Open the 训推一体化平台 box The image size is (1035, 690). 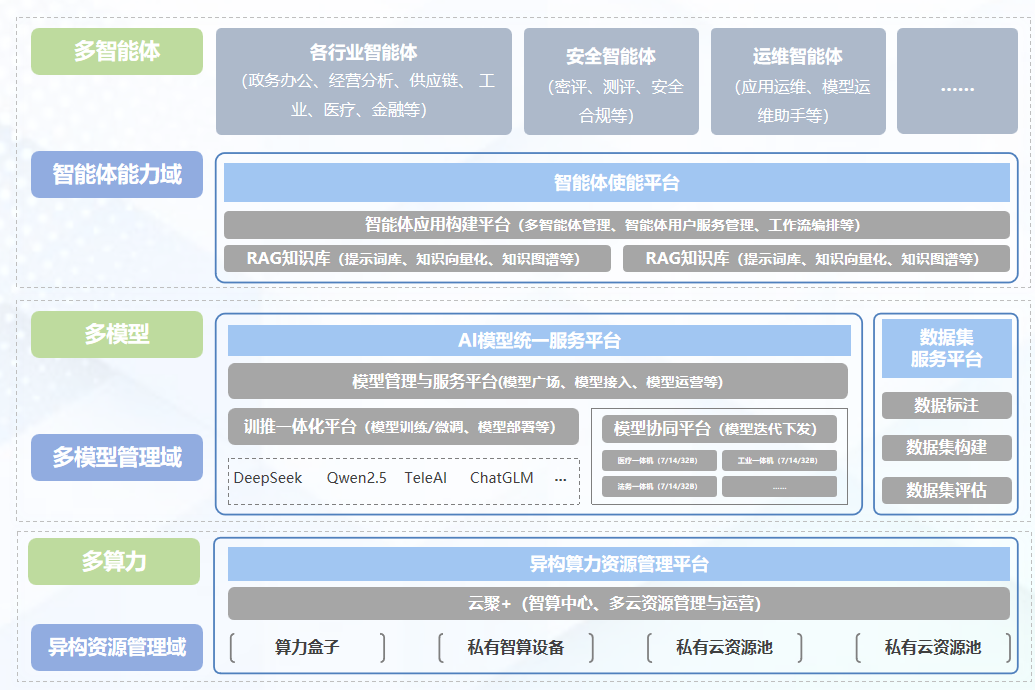tap(403, 426)
